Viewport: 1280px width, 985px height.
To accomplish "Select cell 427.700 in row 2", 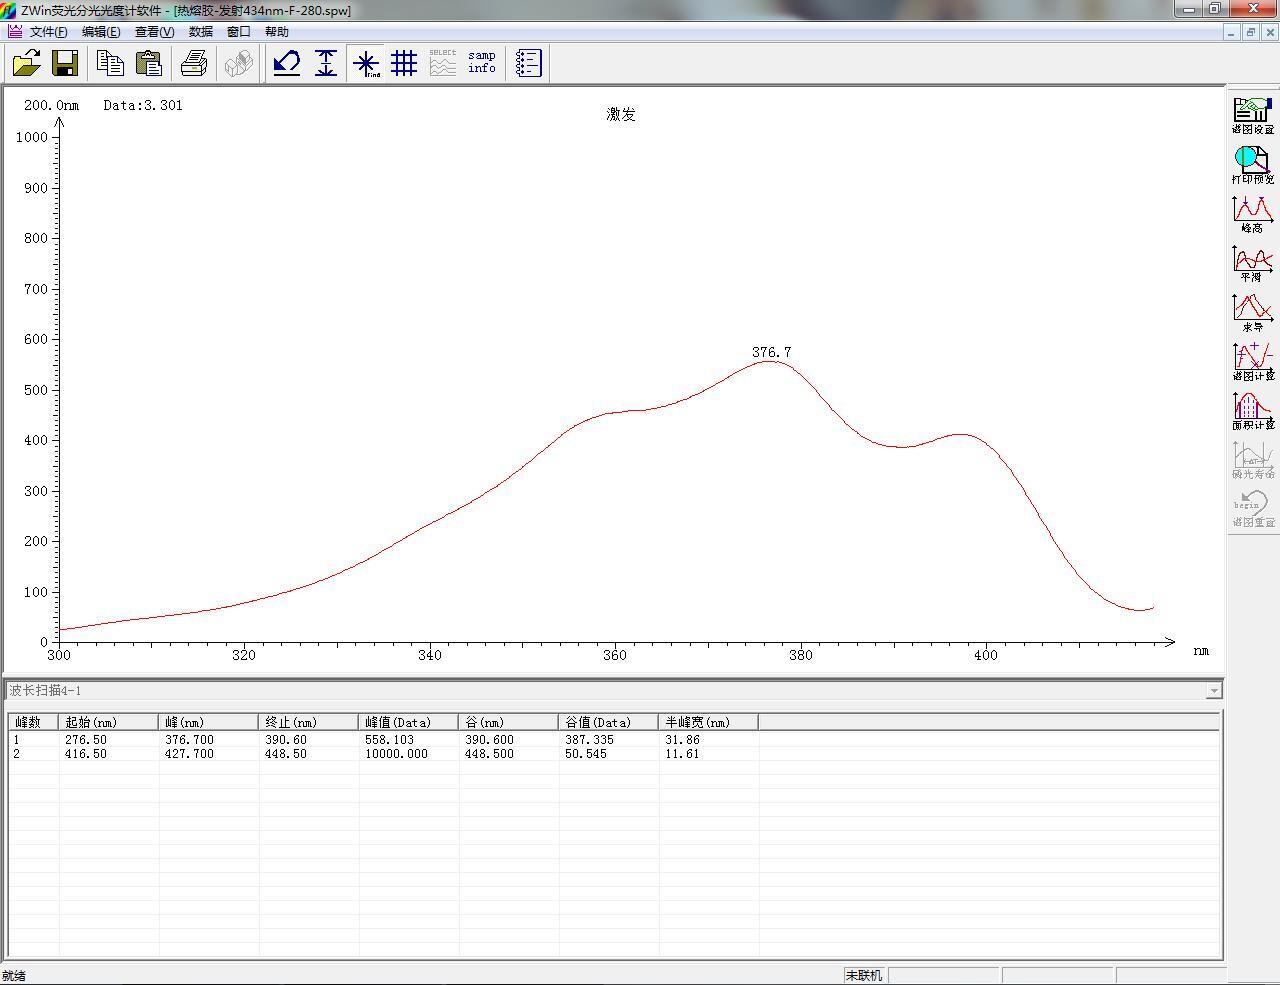I will point(189,754).
